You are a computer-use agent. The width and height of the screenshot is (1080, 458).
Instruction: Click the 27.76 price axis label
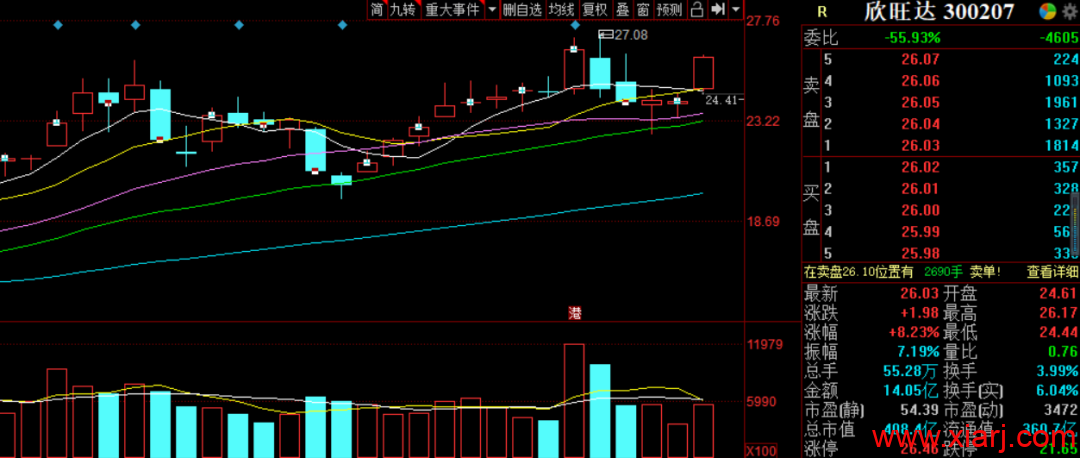coord(764,21)
